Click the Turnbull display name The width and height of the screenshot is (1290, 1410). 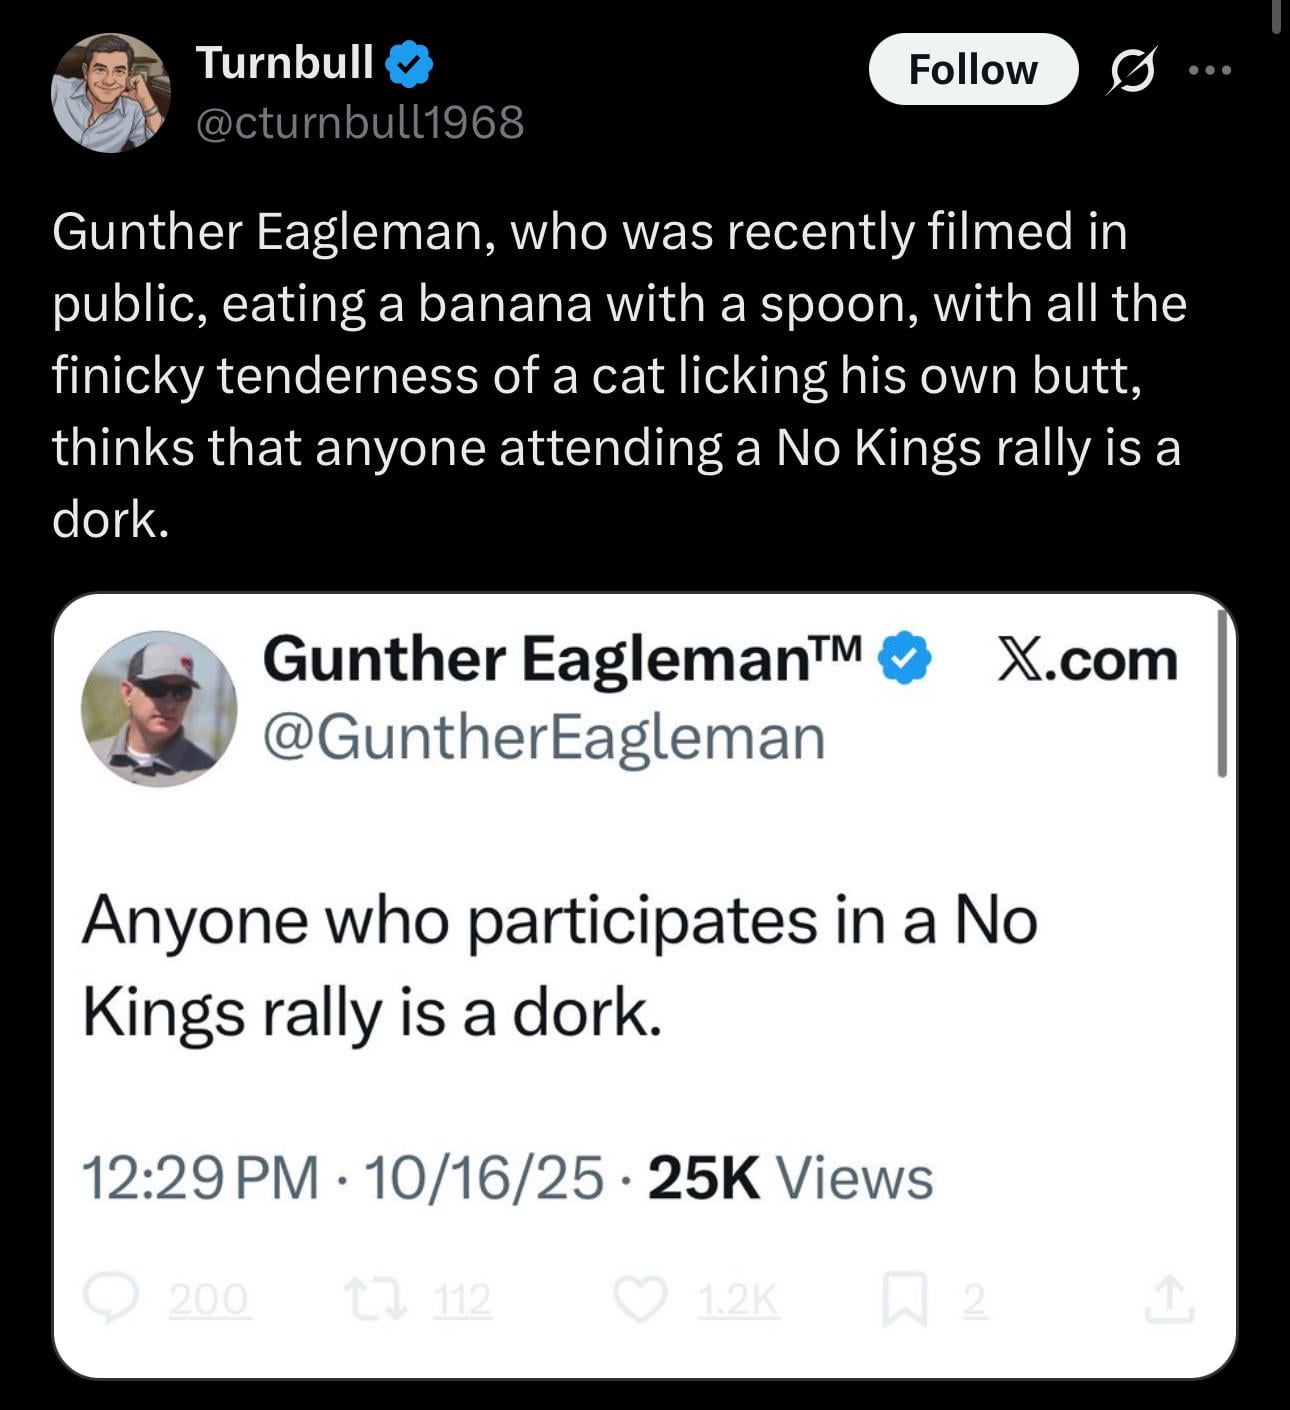pyautogui.click(x=285, y=62)
